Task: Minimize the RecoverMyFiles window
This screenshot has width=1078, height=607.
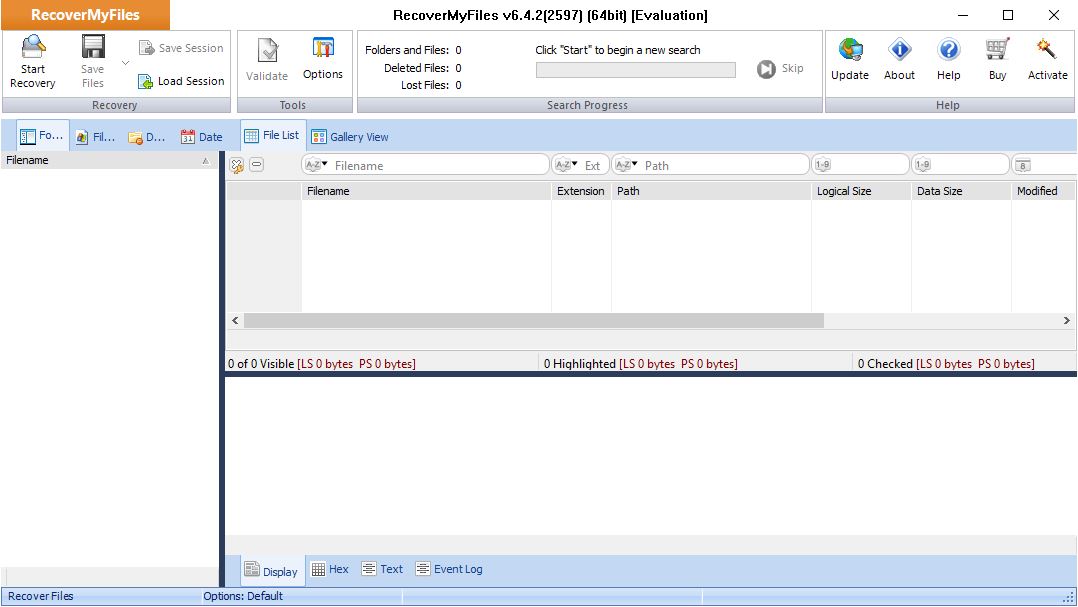Action: 962,15
